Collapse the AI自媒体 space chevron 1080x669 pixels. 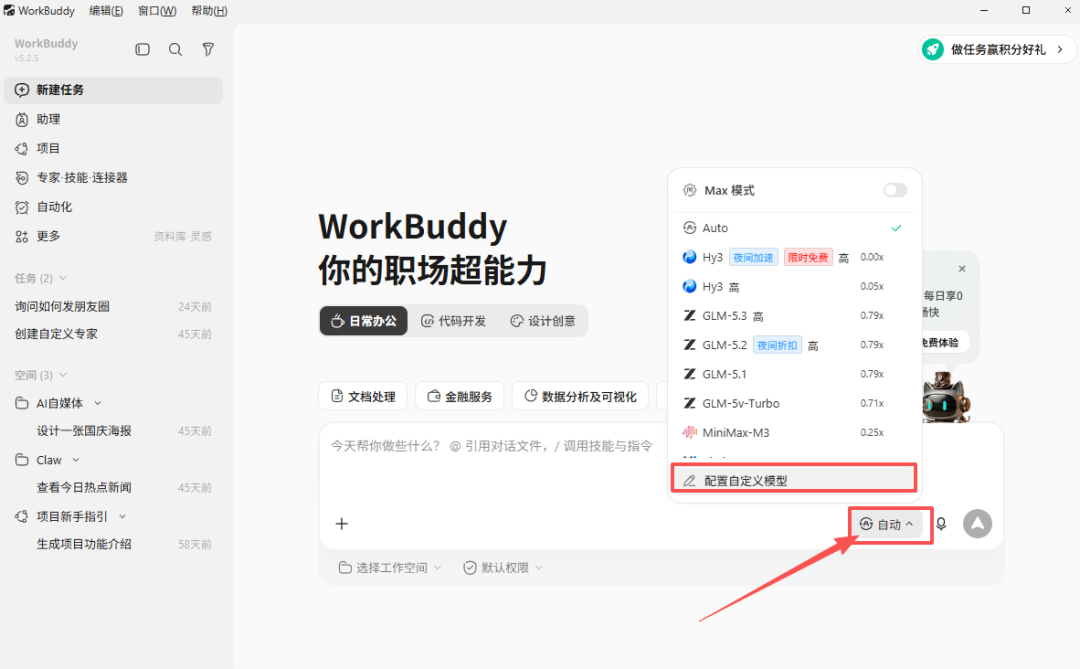pos(98,403)
